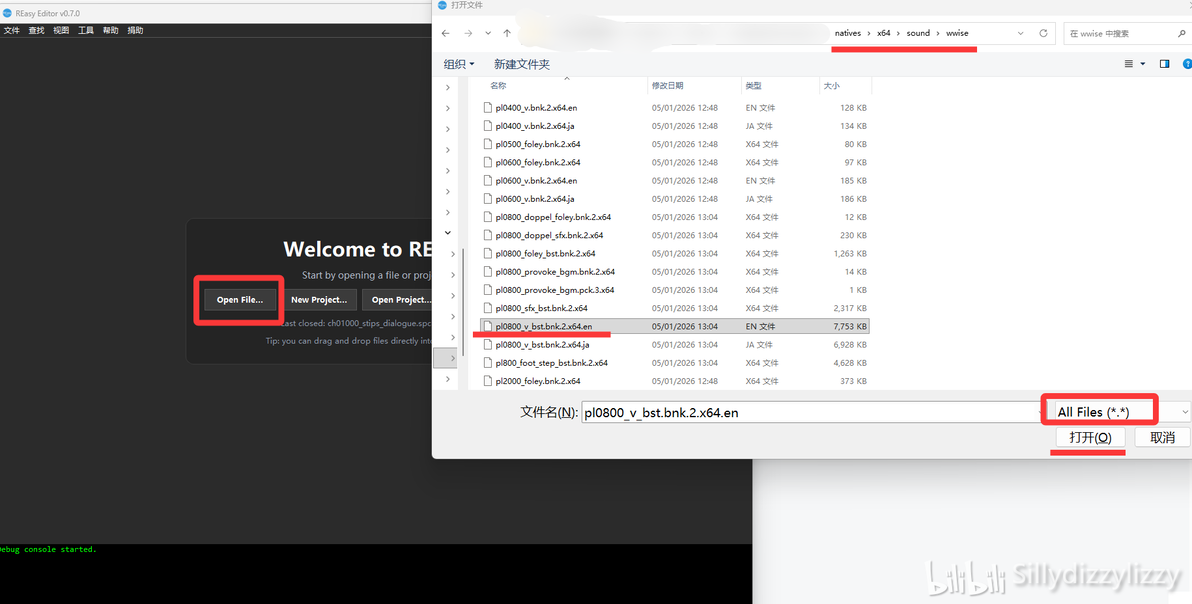Open the 组织 dropdown menu
The width and height of the screenshot is (1192, 604).
point(459,65)
